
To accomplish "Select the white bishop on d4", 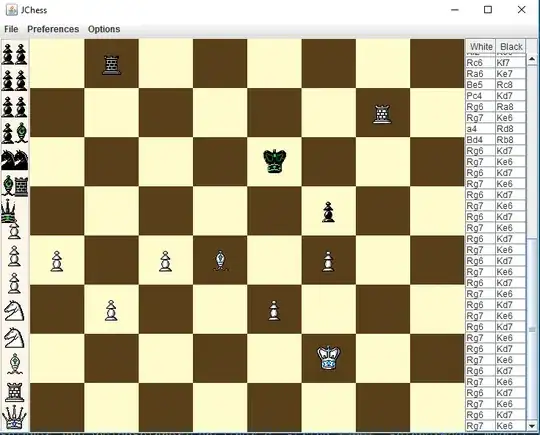I will pos(220,261).
